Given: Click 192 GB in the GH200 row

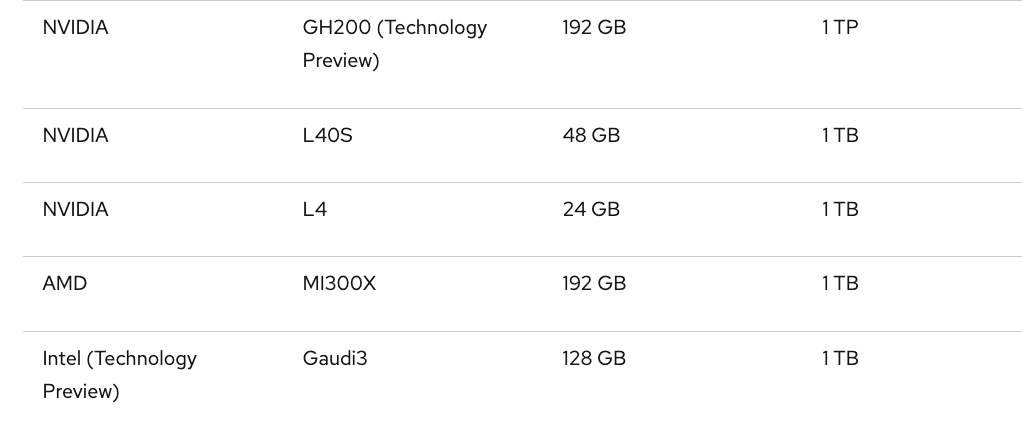Looking at the screenshot, I should coord(594,28).
